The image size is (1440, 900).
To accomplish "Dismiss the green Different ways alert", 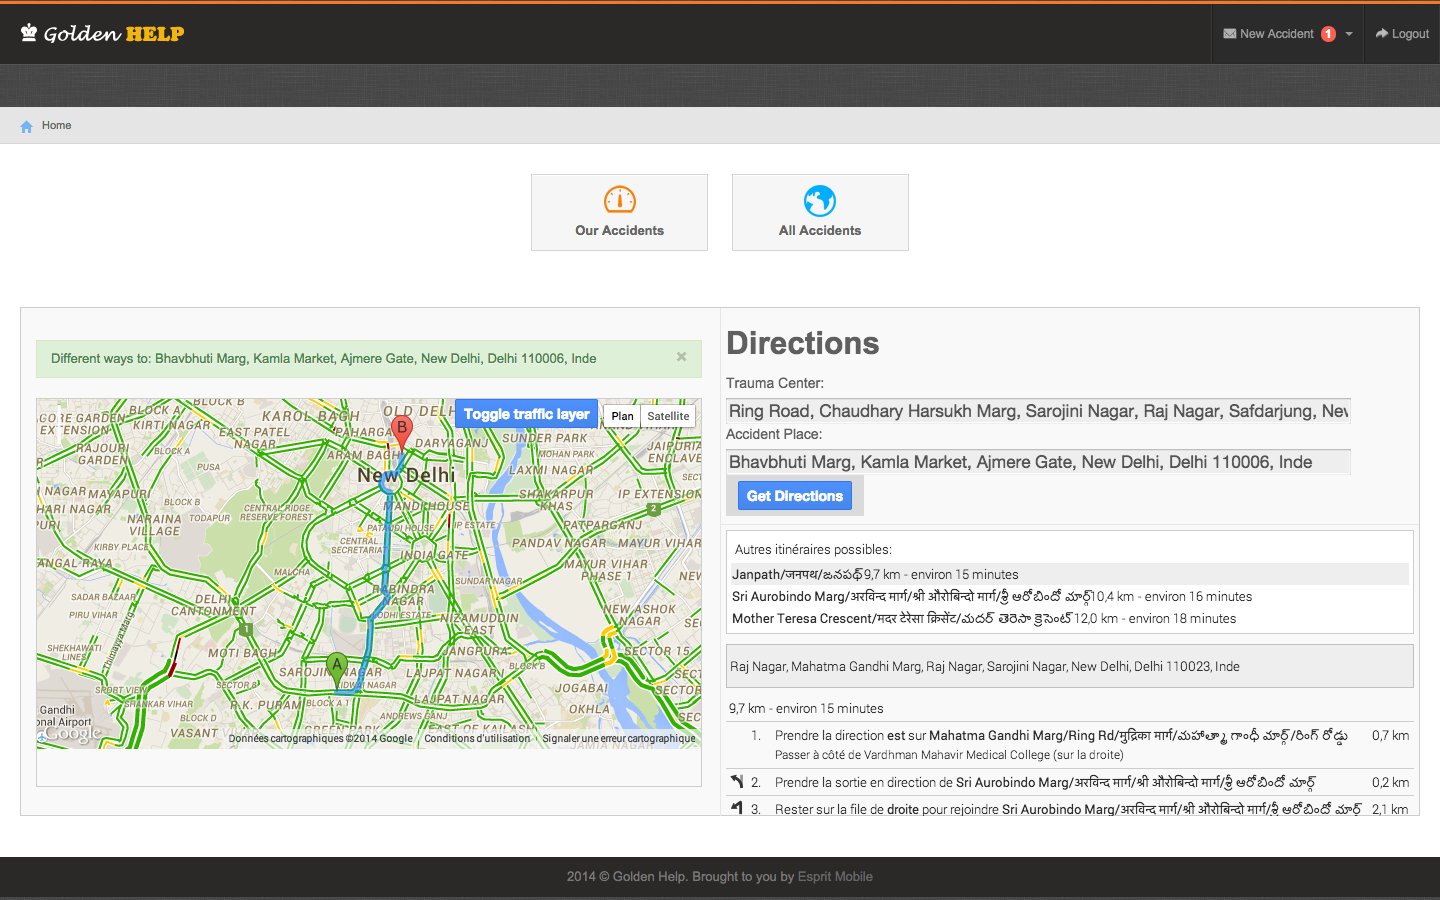I will (x=681, y=357).
